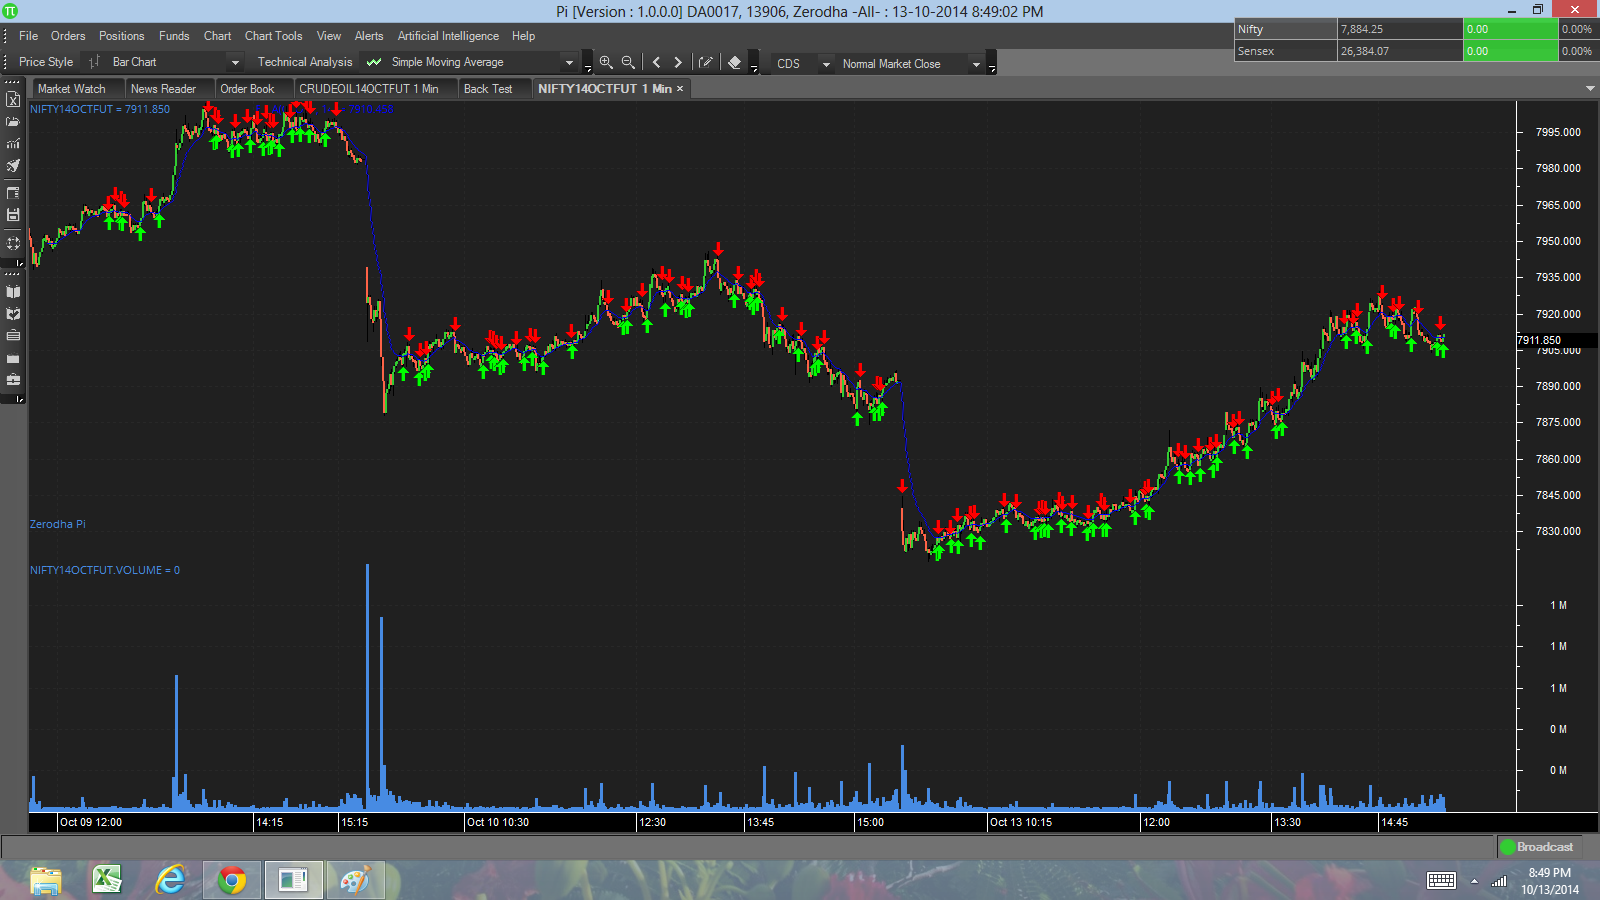Open the on-screen keyboard tray icon
The height and width of the screenshot is (900, 1600).
click(x=1441, y=881)
